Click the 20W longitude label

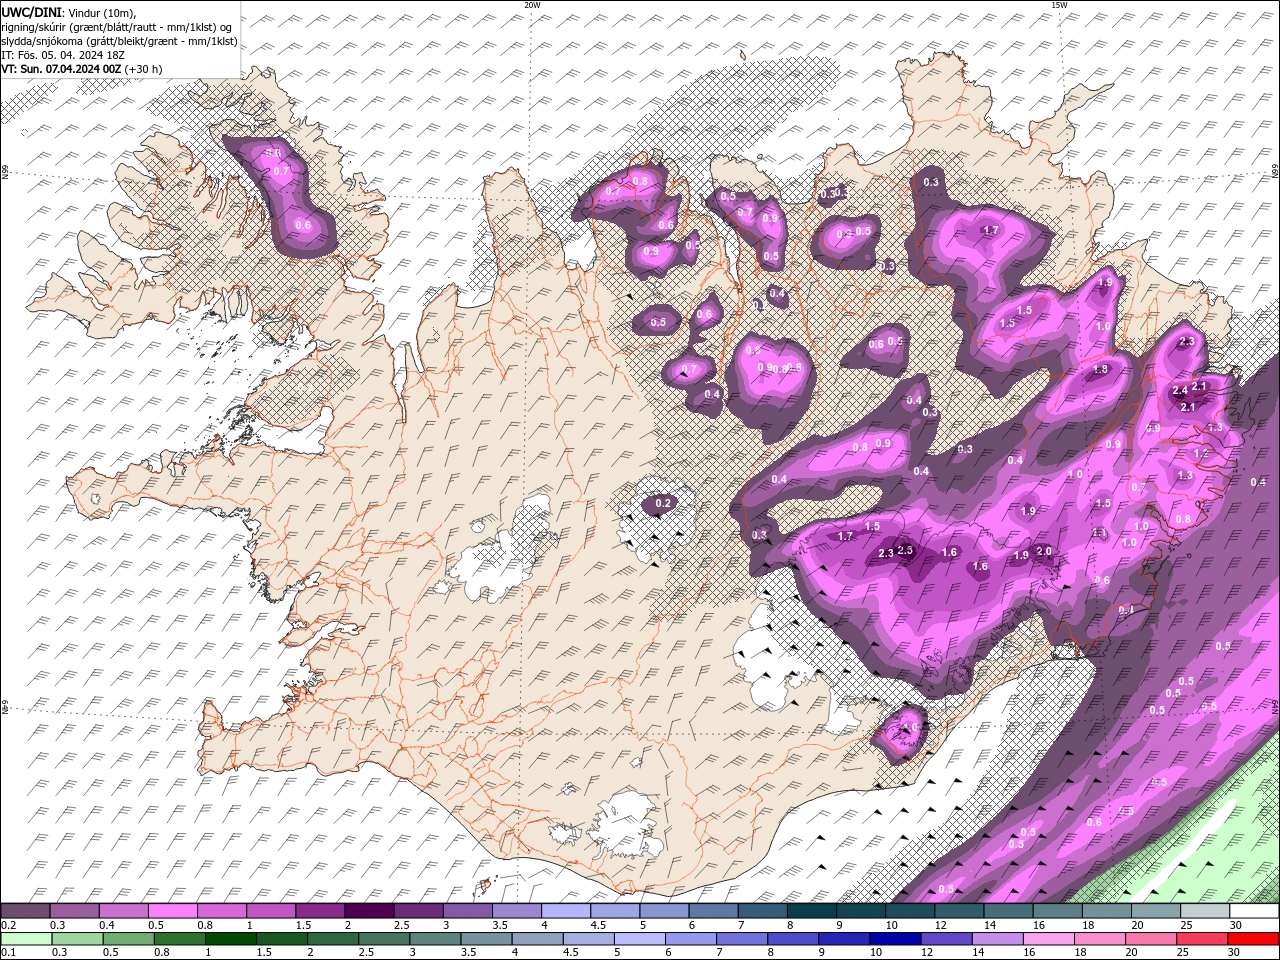tap(532, 5)
